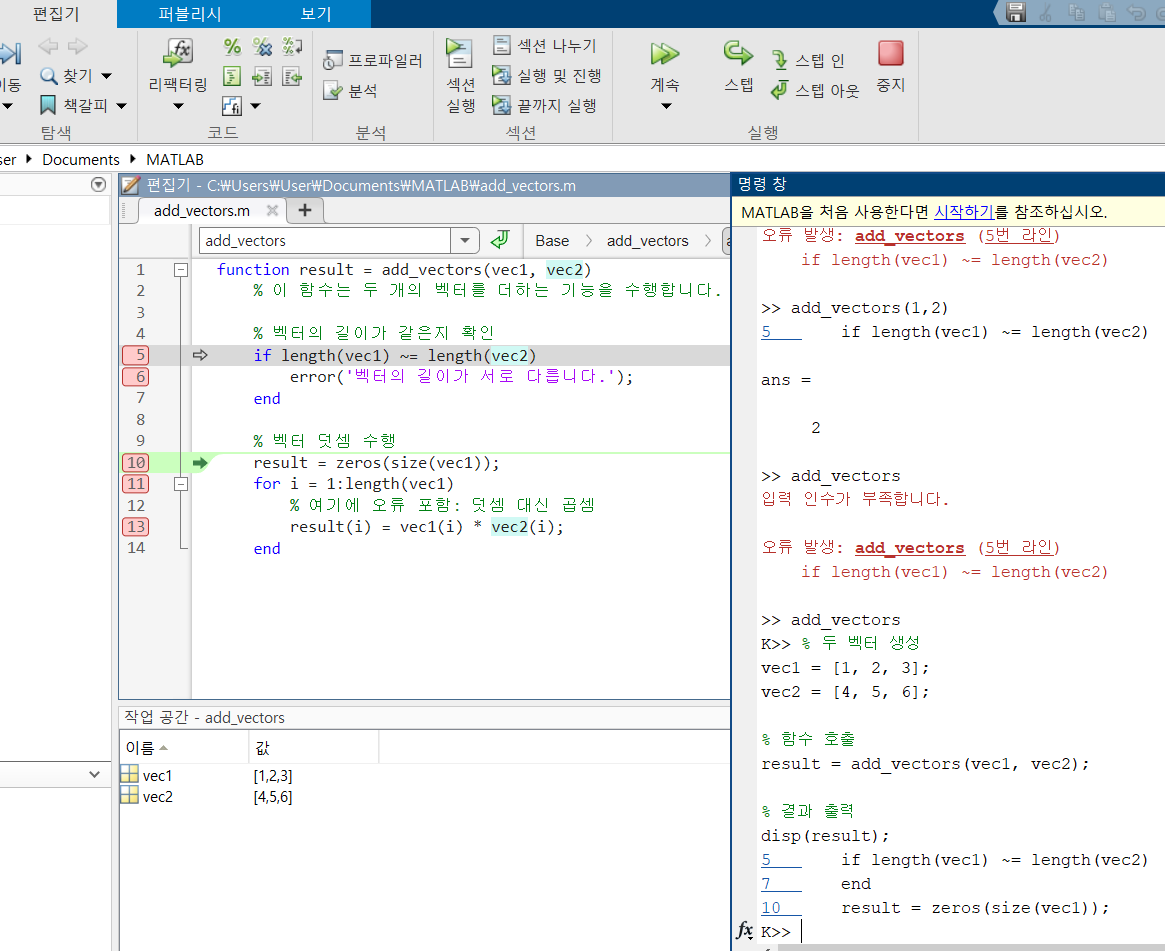The width and height of the screenshot is (1165, 951).
Task: Click the uncomment icon
Action: (262, 47)
